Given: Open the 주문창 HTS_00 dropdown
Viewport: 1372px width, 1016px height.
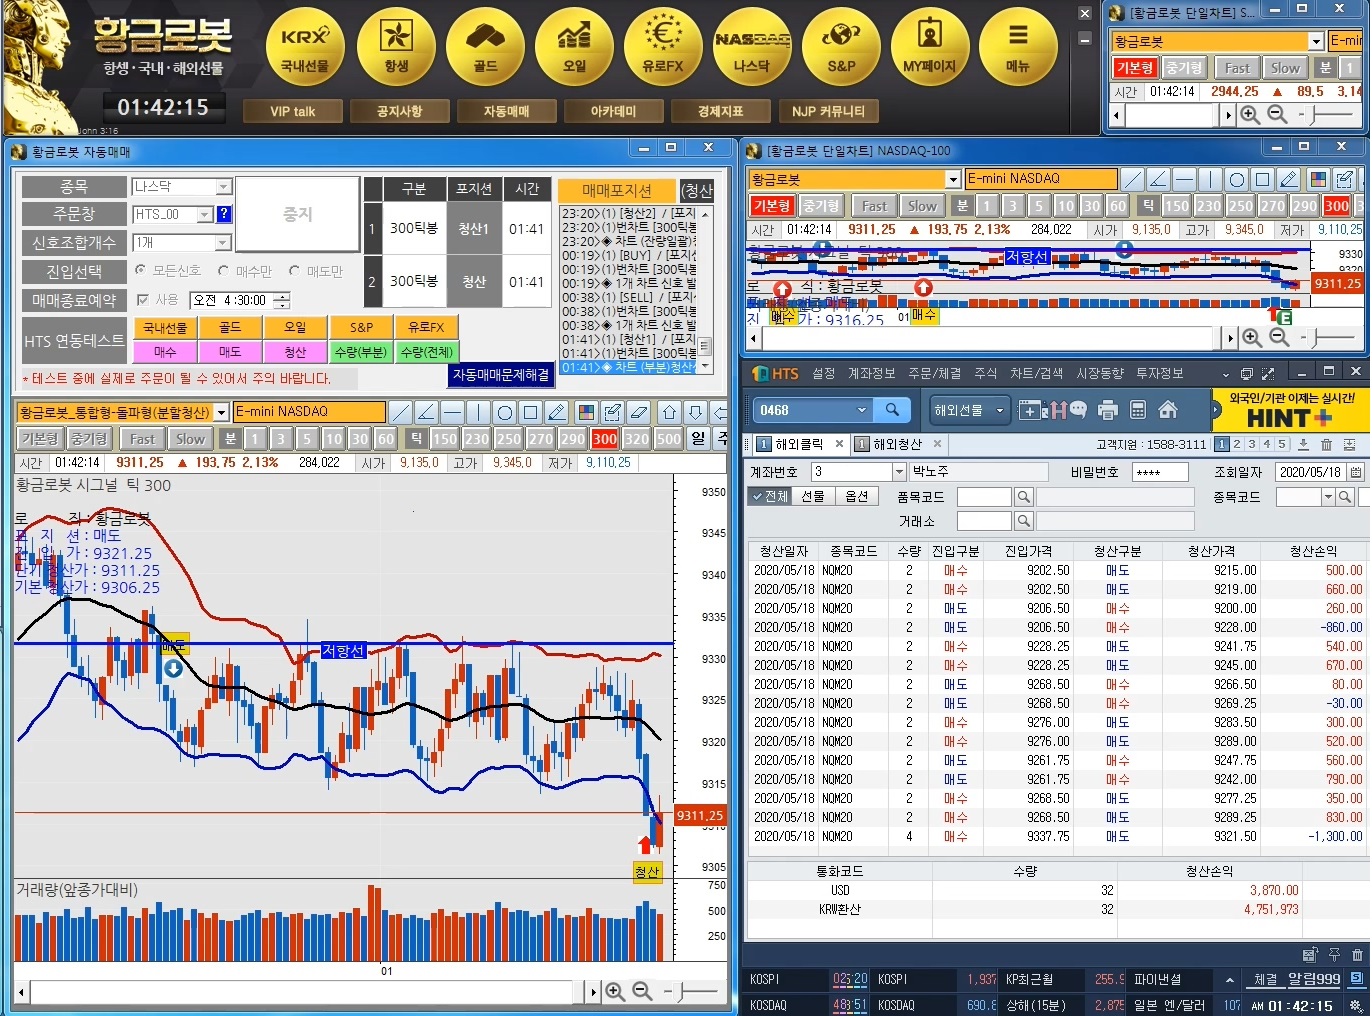Looking at the screenshot, I should click(x=205, y=214).
